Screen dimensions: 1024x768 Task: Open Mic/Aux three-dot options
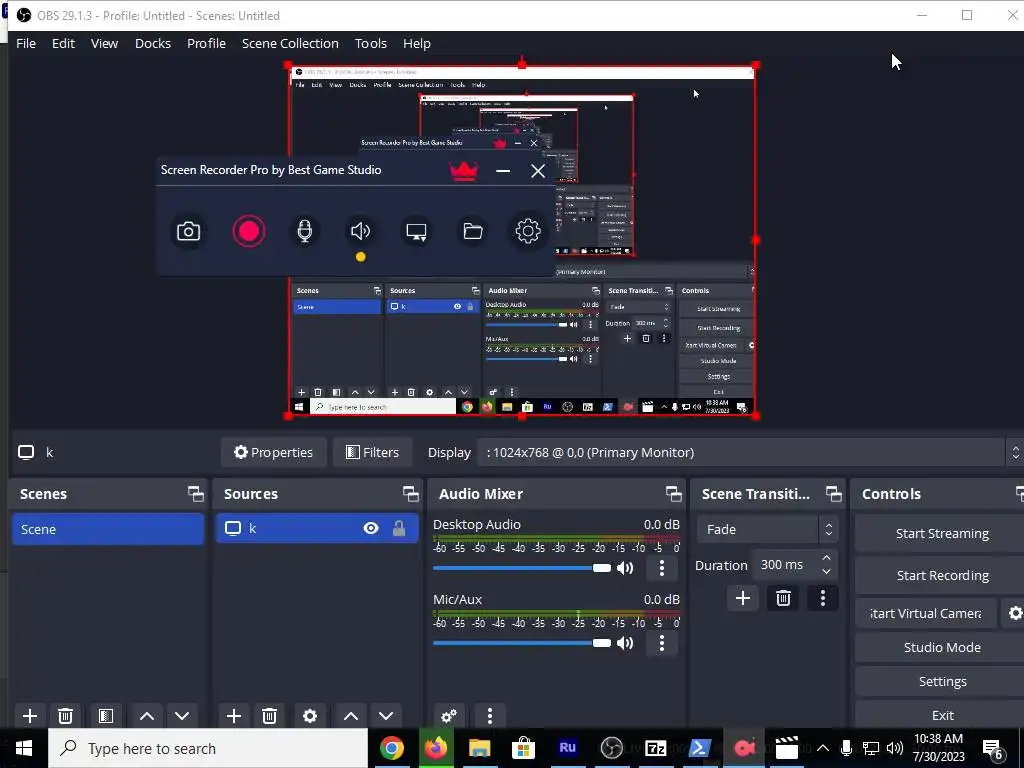[662, 643]
